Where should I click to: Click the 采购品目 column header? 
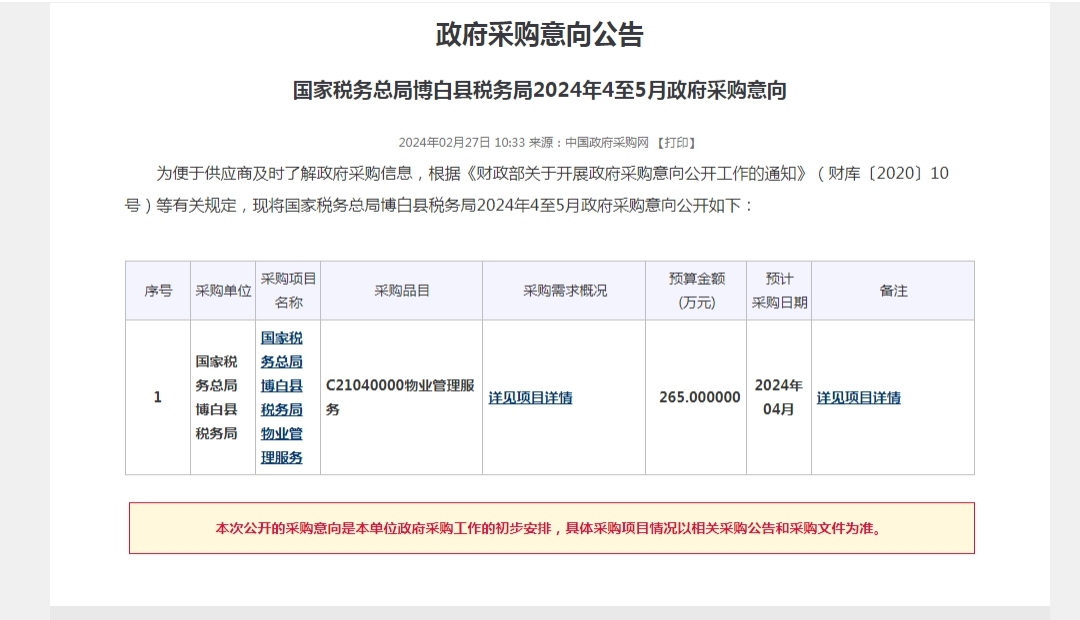click(x=402, y=291)
